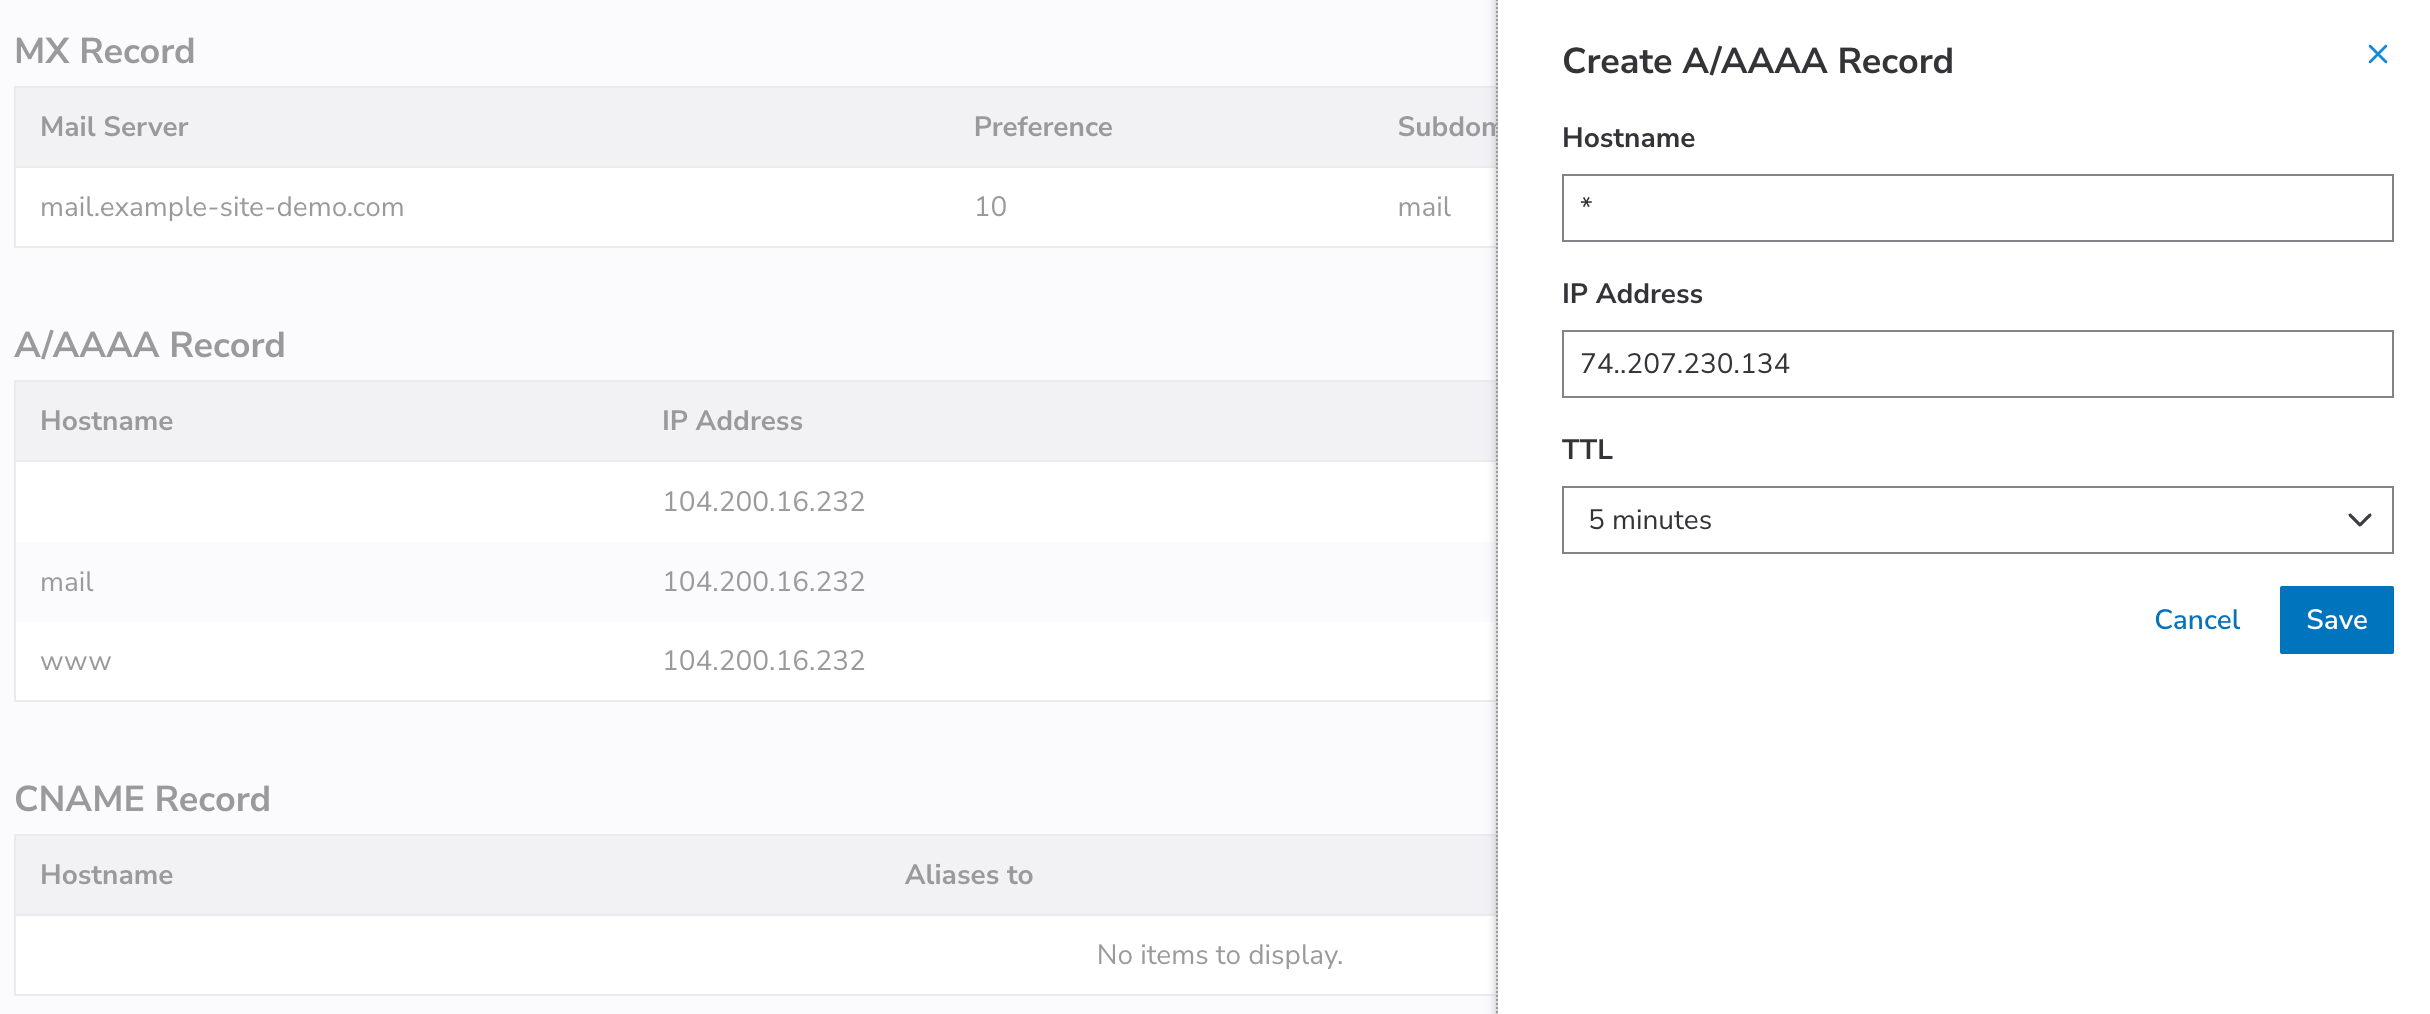Click the IP address in the www row

point(763,661)
